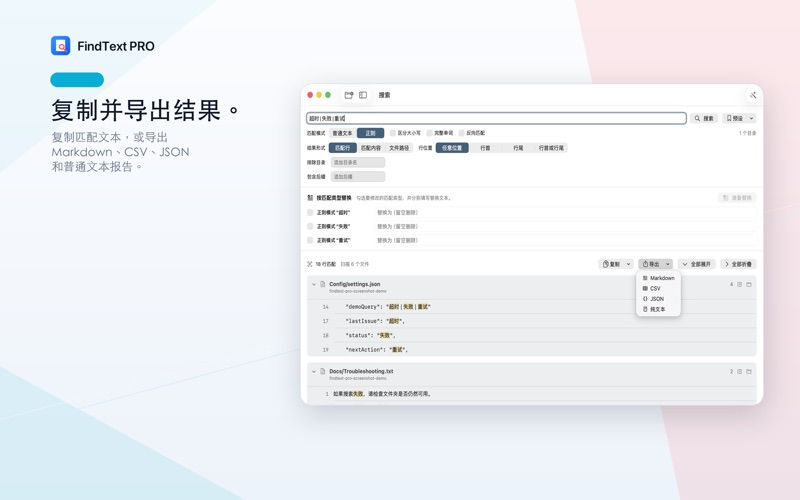Collapse the Docs/Troubleshooting.txt result group
The image size is (800, 500).
[x=314, y=371]
